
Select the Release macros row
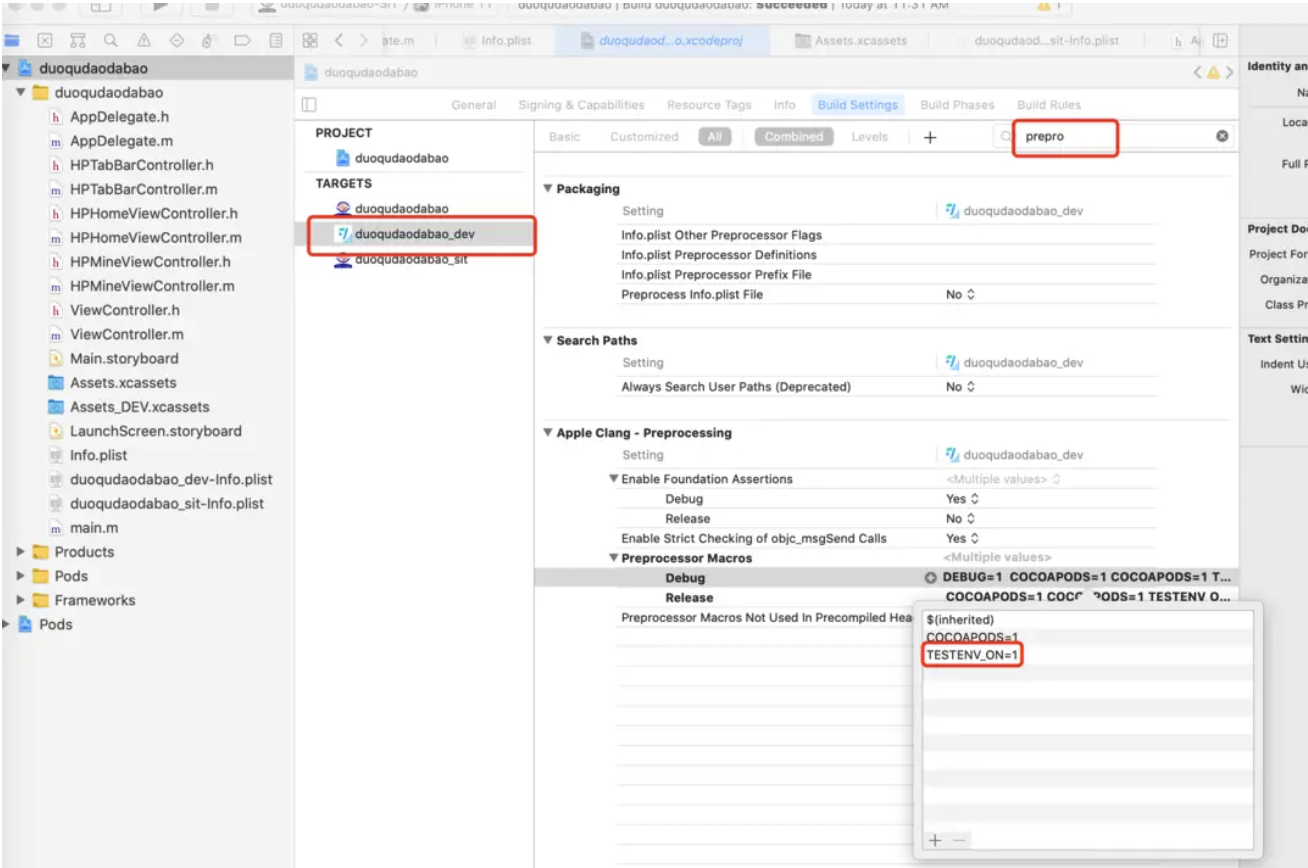(x=885, y=598)
